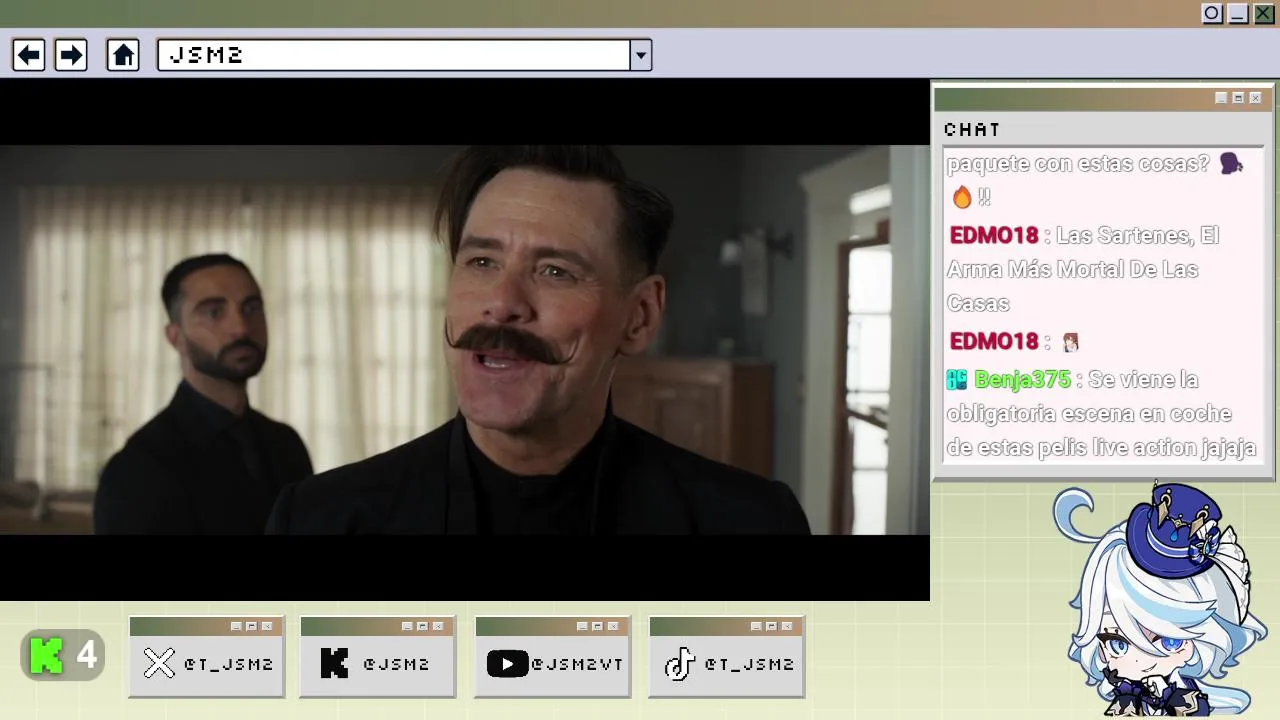This screenshot has height=720, width=1280.
Task: Open the @JSM2VT YouTube handle text
Action: (x=577, y=664)
